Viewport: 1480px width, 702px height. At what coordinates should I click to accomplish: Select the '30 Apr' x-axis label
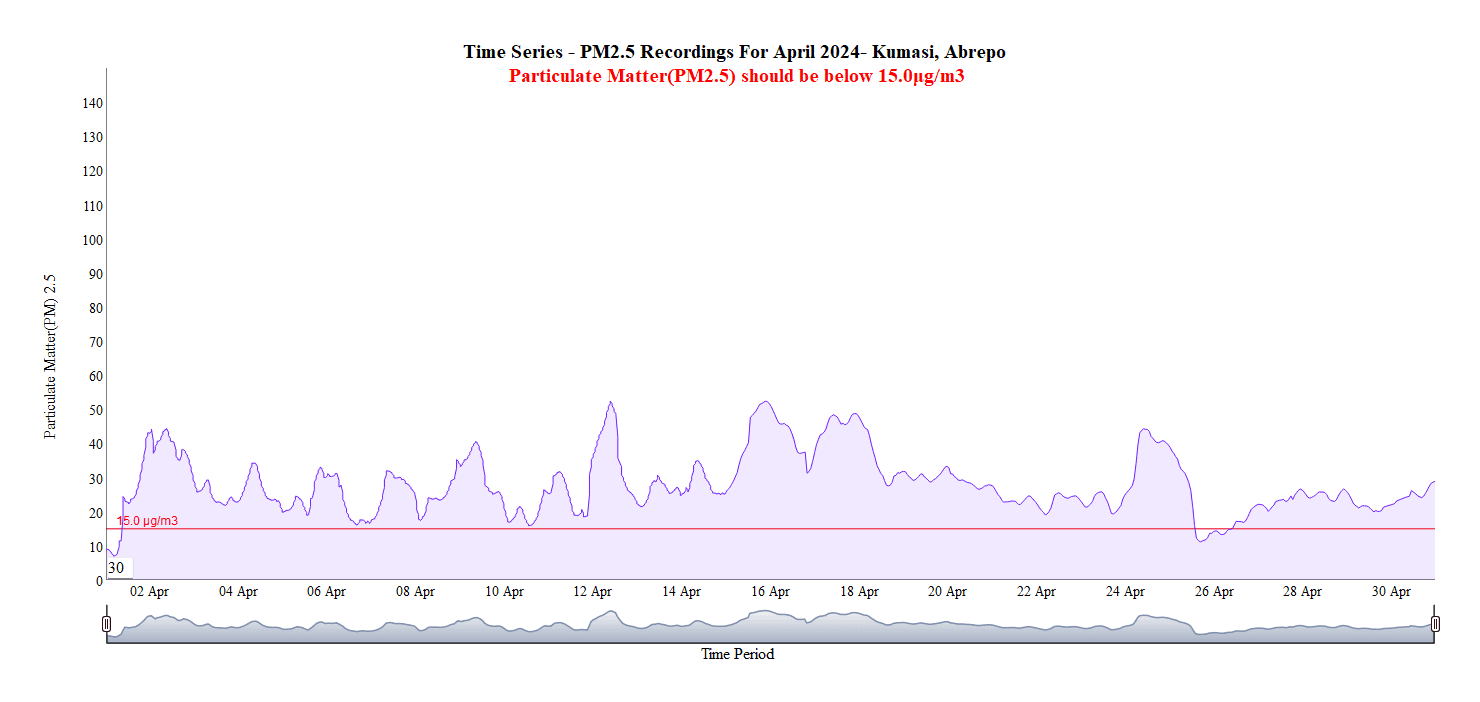click(1391, 592)
